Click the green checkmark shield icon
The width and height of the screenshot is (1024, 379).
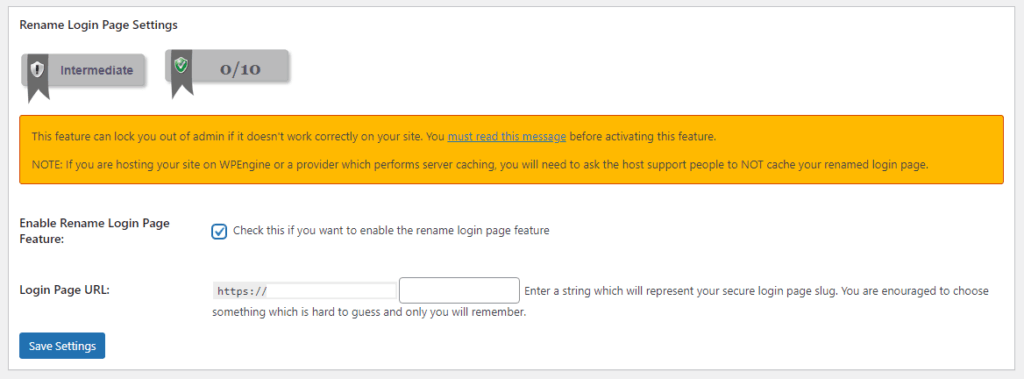pos(182,65)
